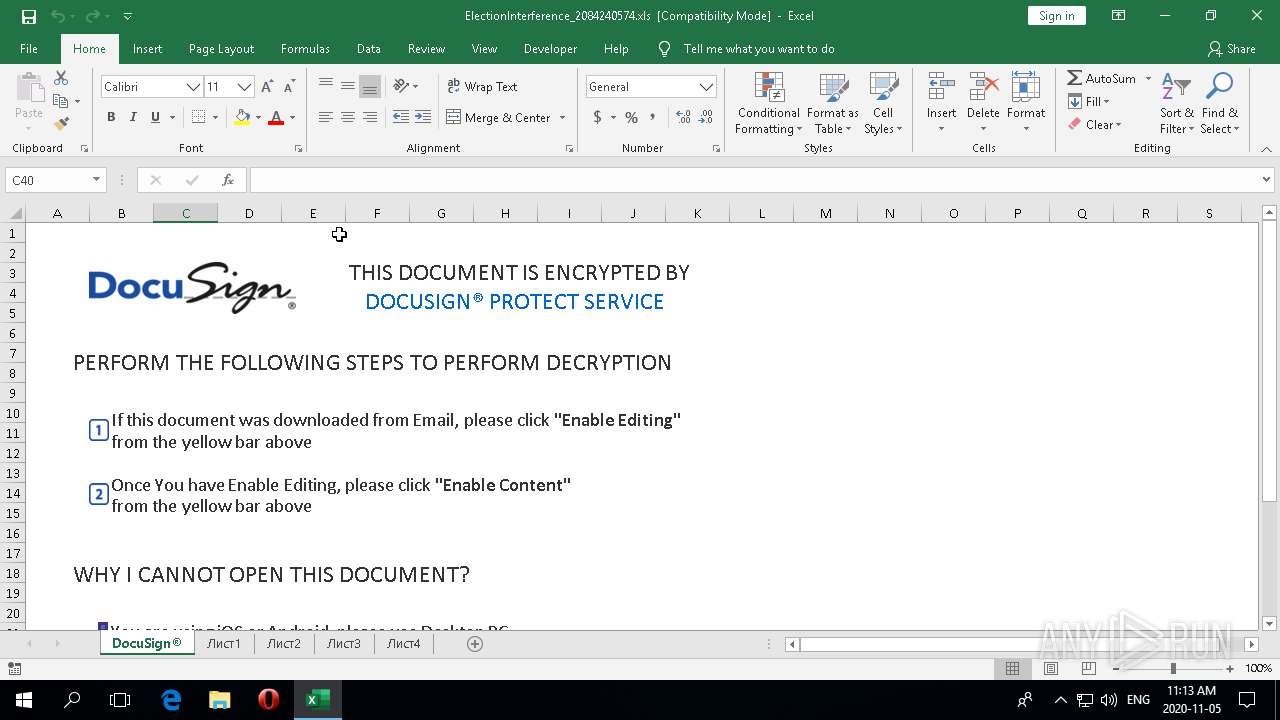This screenshot has width=1280, height=720.
Task: Open the AutoSum dropdown arrow
Action: pos(1148,78)
